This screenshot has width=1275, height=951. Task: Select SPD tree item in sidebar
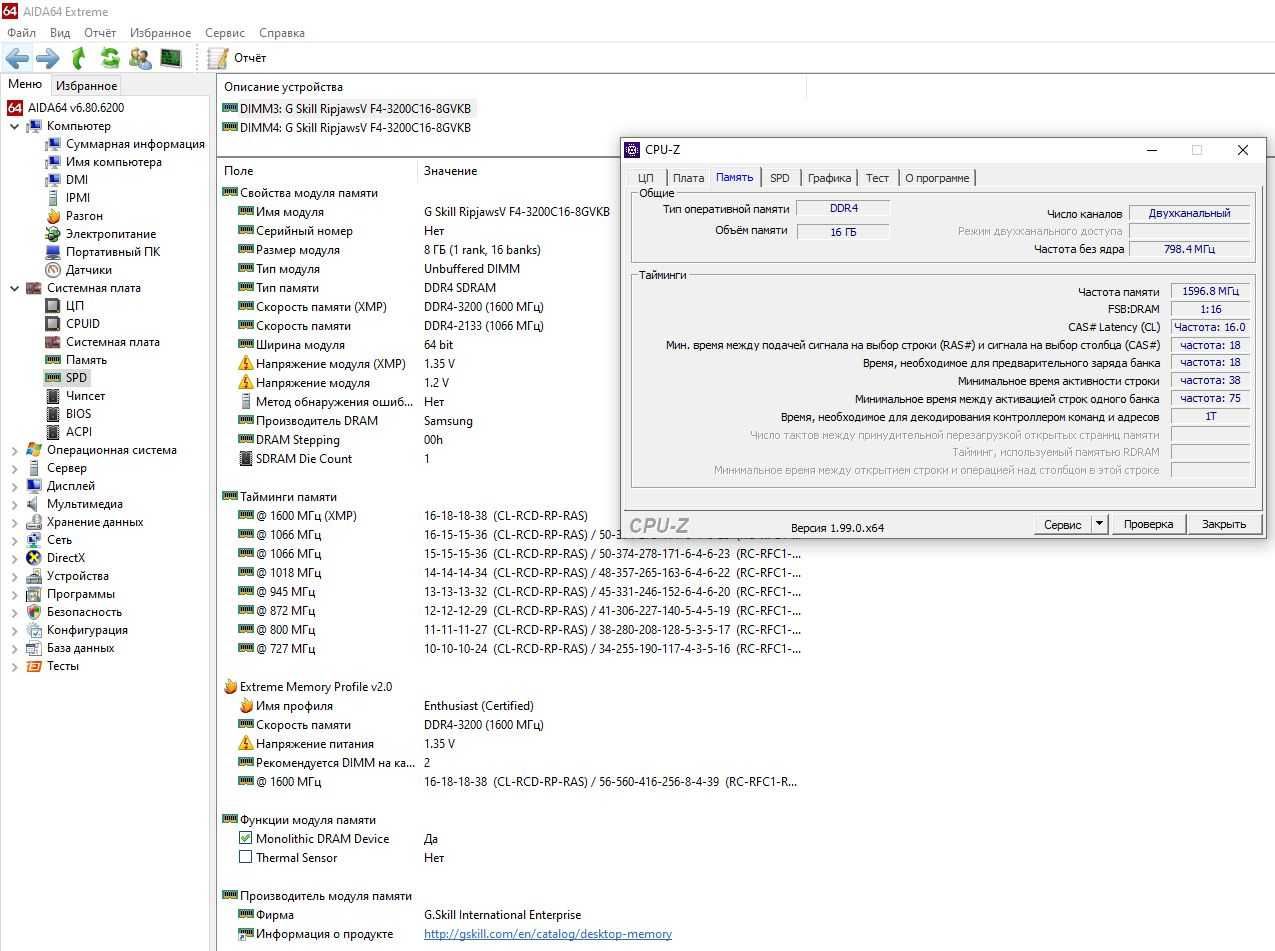77,378
